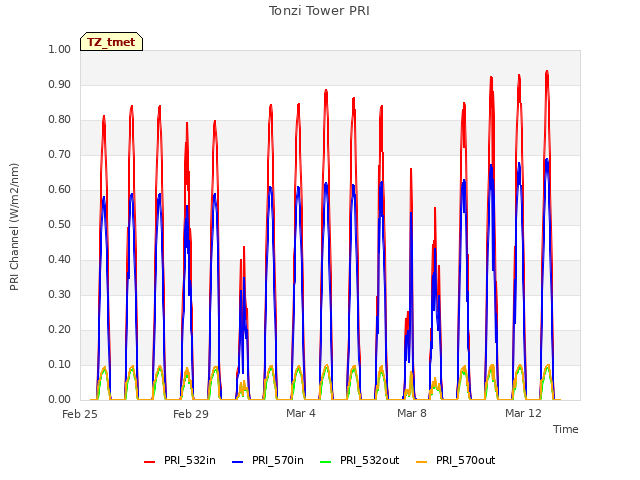
Task: Click the green PRI_532out legend swatch
Action: click(x=326, y=462)
